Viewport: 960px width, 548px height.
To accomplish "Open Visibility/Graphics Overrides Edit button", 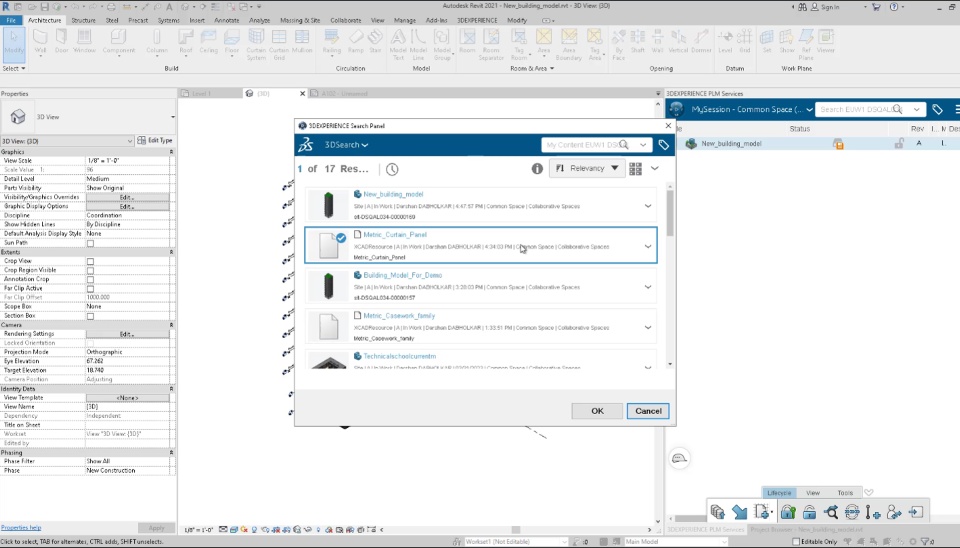I will [127, 197].
